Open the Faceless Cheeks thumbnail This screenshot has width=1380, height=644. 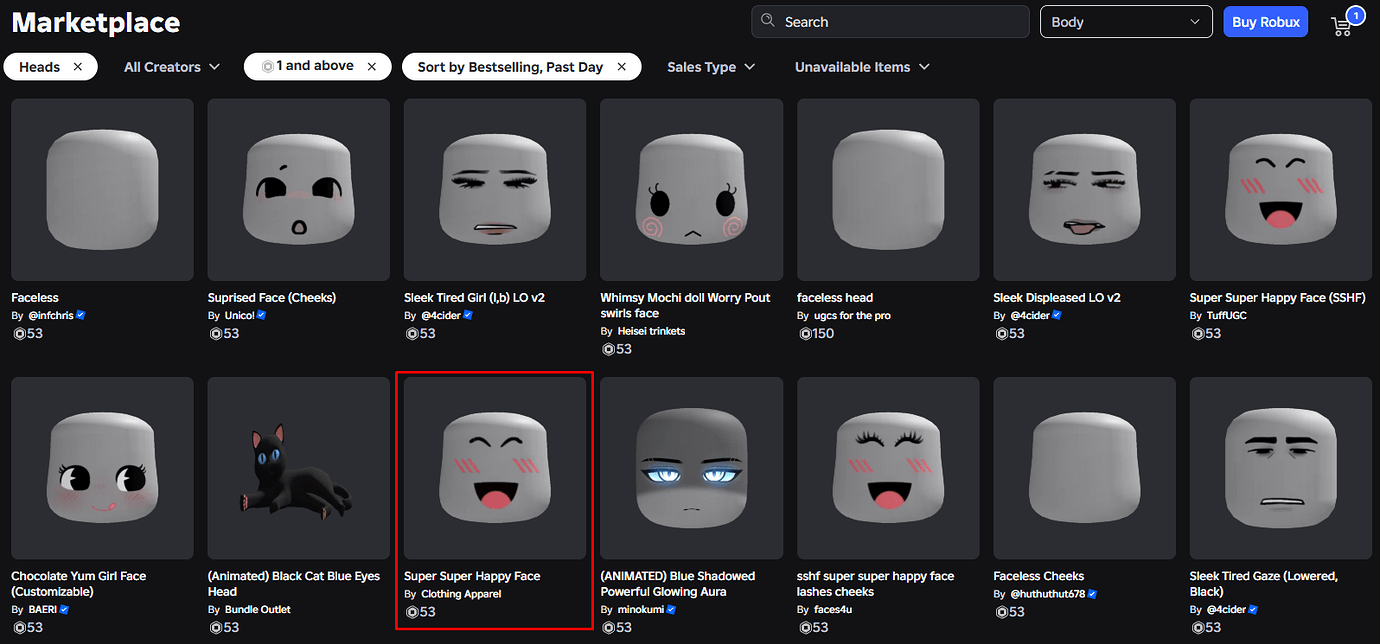pyautogui.click(x=1085, y=468)
